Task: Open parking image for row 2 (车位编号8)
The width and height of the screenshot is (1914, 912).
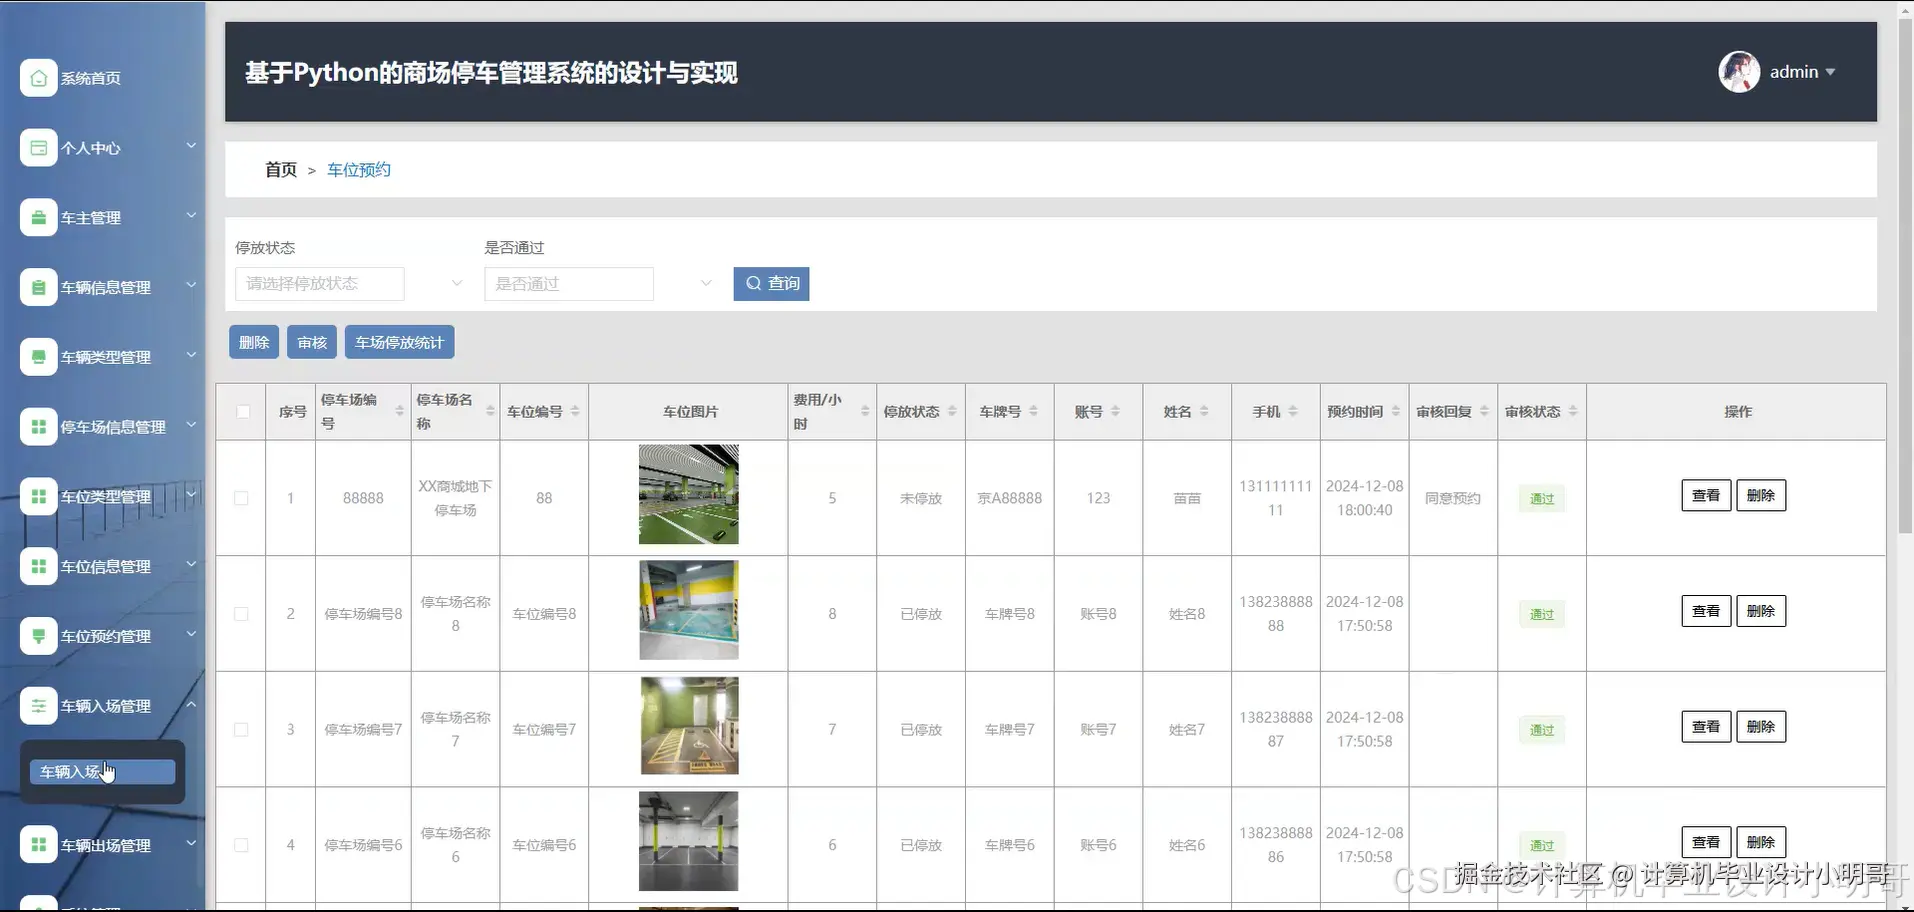Action: coord(689,610)
